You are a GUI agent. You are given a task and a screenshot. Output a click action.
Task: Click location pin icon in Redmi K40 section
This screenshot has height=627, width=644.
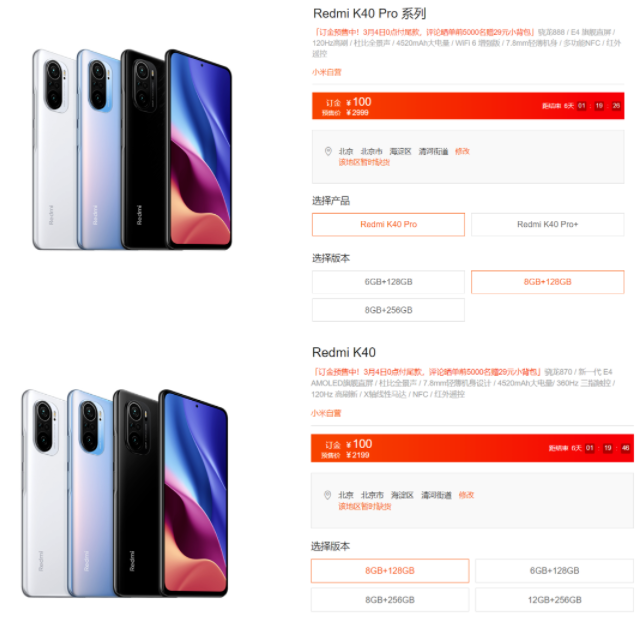coord(327,495)
